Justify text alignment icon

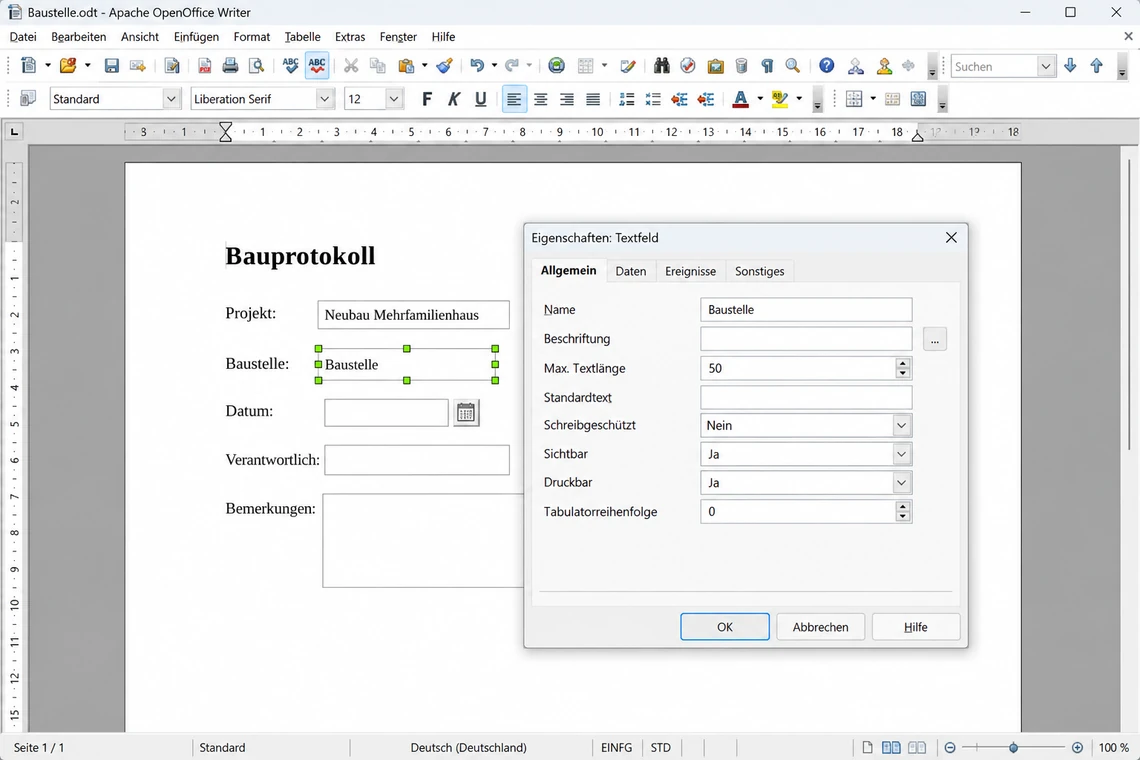593,99
